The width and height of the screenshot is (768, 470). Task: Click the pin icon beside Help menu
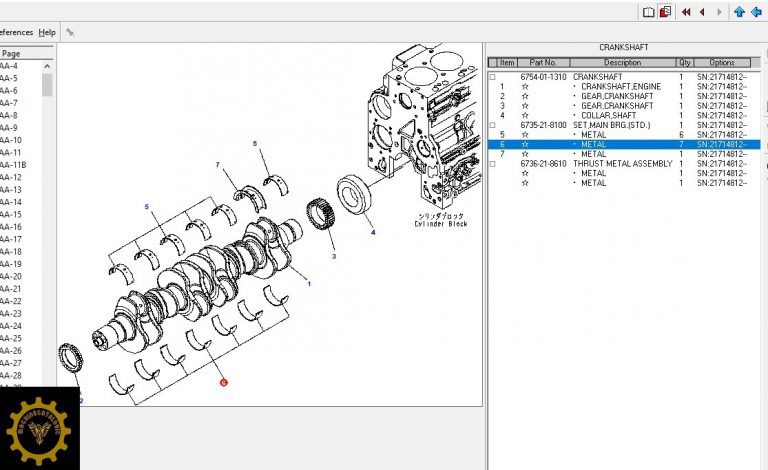(70, 32)
